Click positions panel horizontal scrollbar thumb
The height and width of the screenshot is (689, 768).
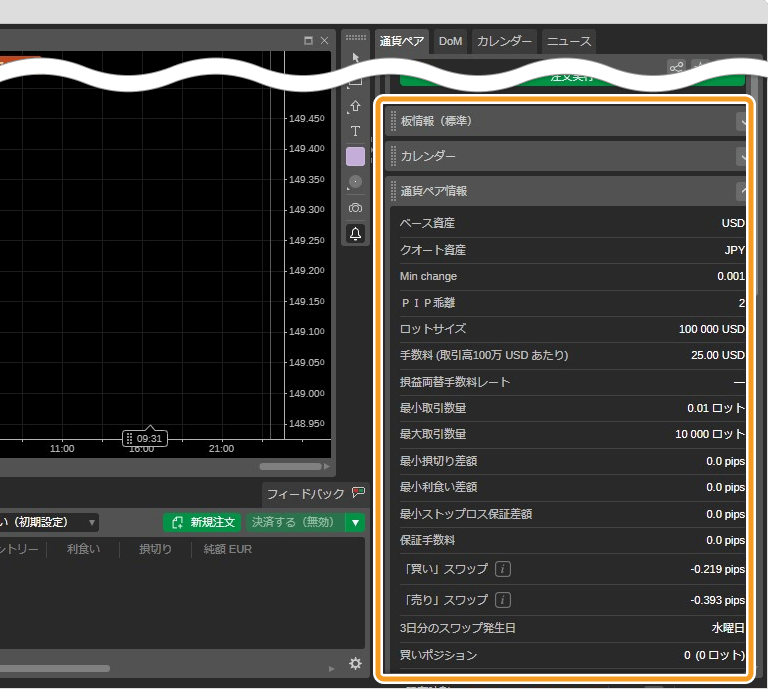[55, 668]
